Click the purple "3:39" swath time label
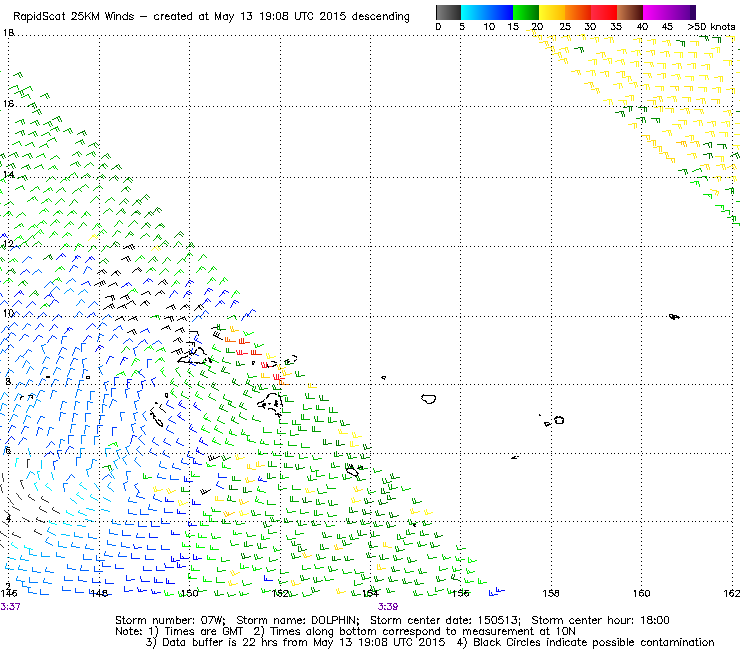The height and width of the screenshot is (650, 740). tap(387, 607)
